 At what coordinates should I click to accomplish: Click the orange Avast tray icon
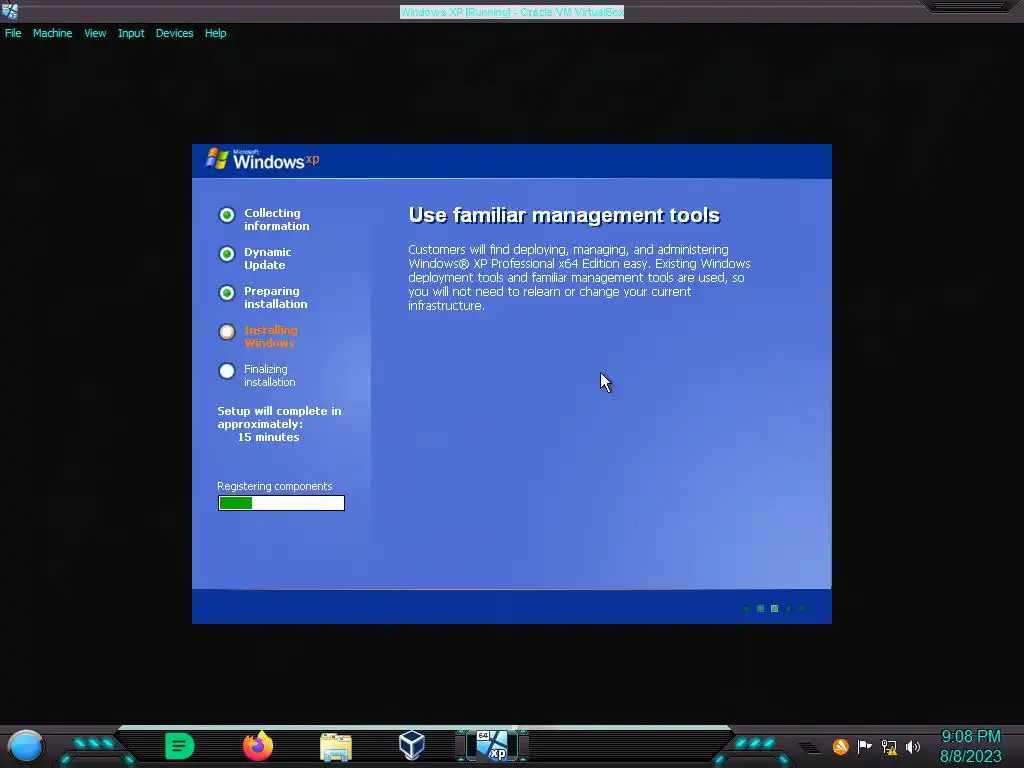point(840,746)
